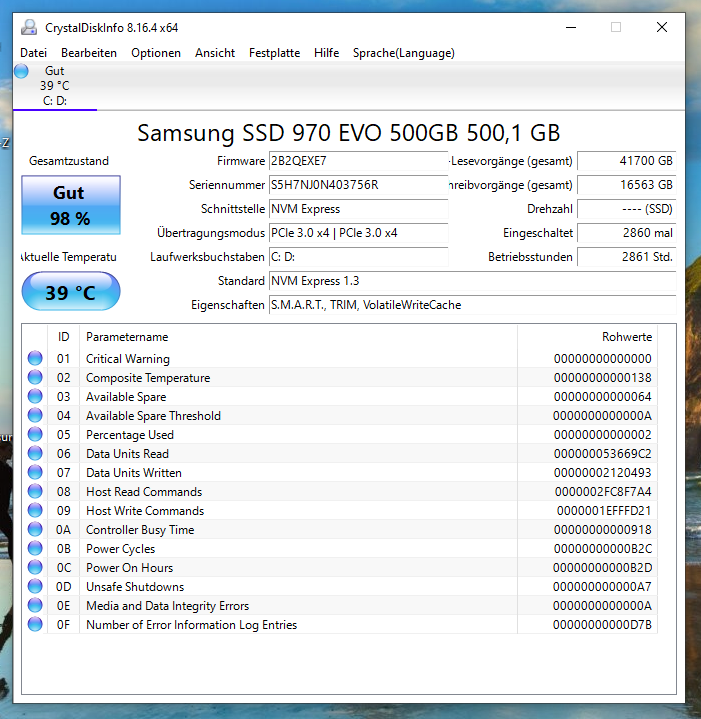The width and height of the screenshot is (701, 719).
Task: Open the Sprache(Language) menu
Action: 403,53
